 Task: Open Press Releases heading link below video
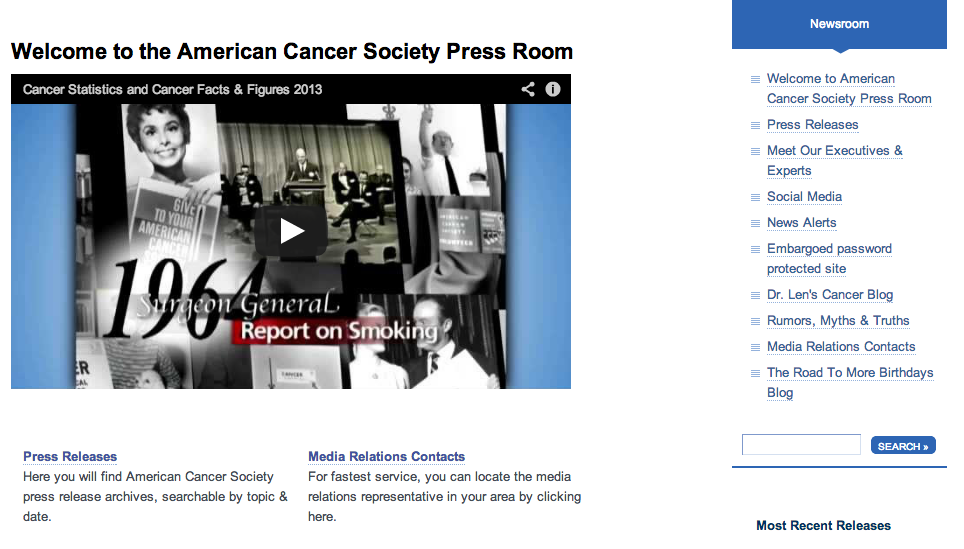point(70,457)
